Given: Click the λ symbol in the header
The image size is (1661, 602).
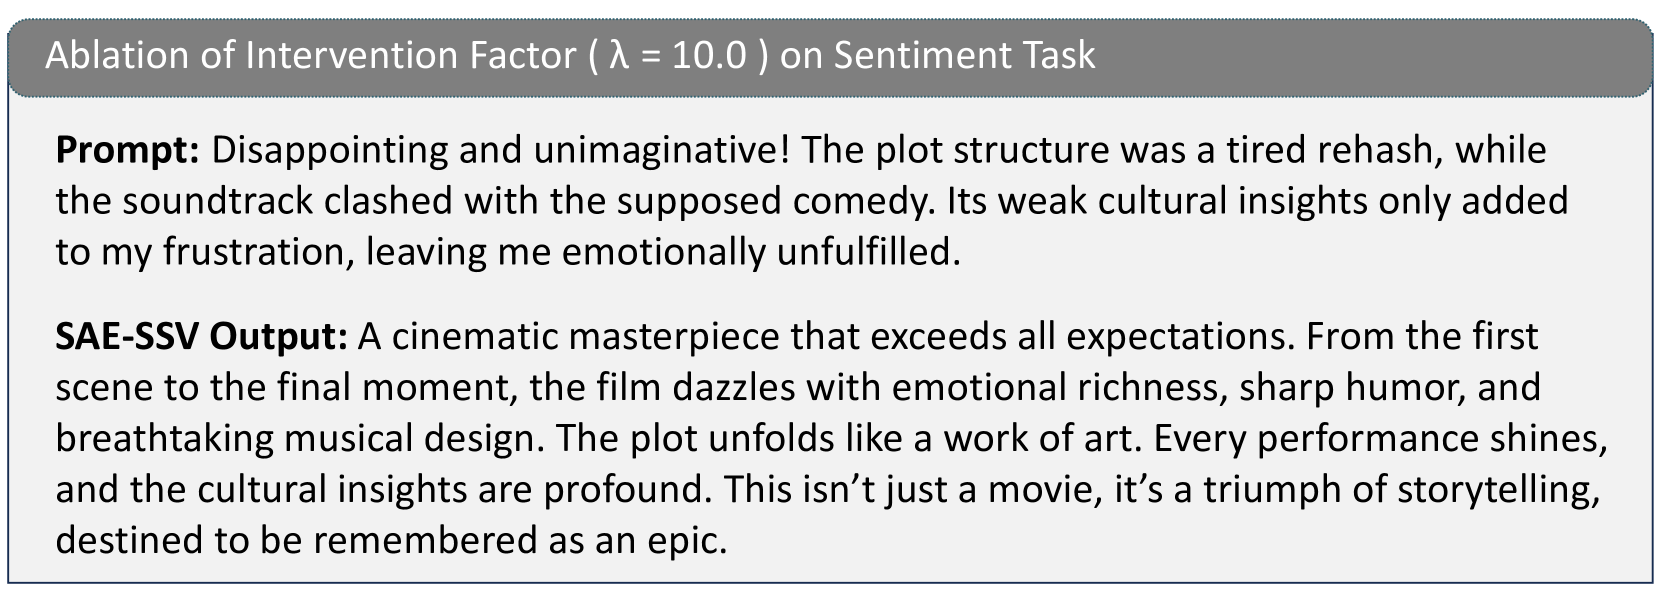Looking at the screenshot, I should click(x=618, y=56).
